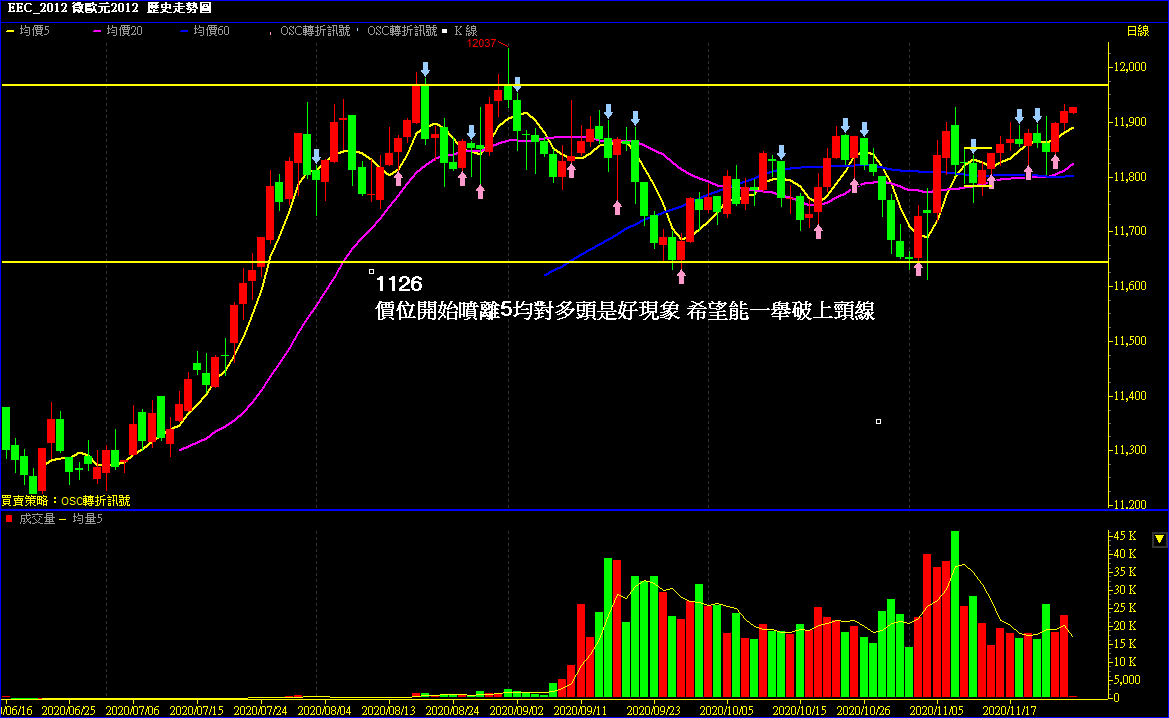
Task: Click the 10 K volume axis label
Action: tap(1126, 661)
